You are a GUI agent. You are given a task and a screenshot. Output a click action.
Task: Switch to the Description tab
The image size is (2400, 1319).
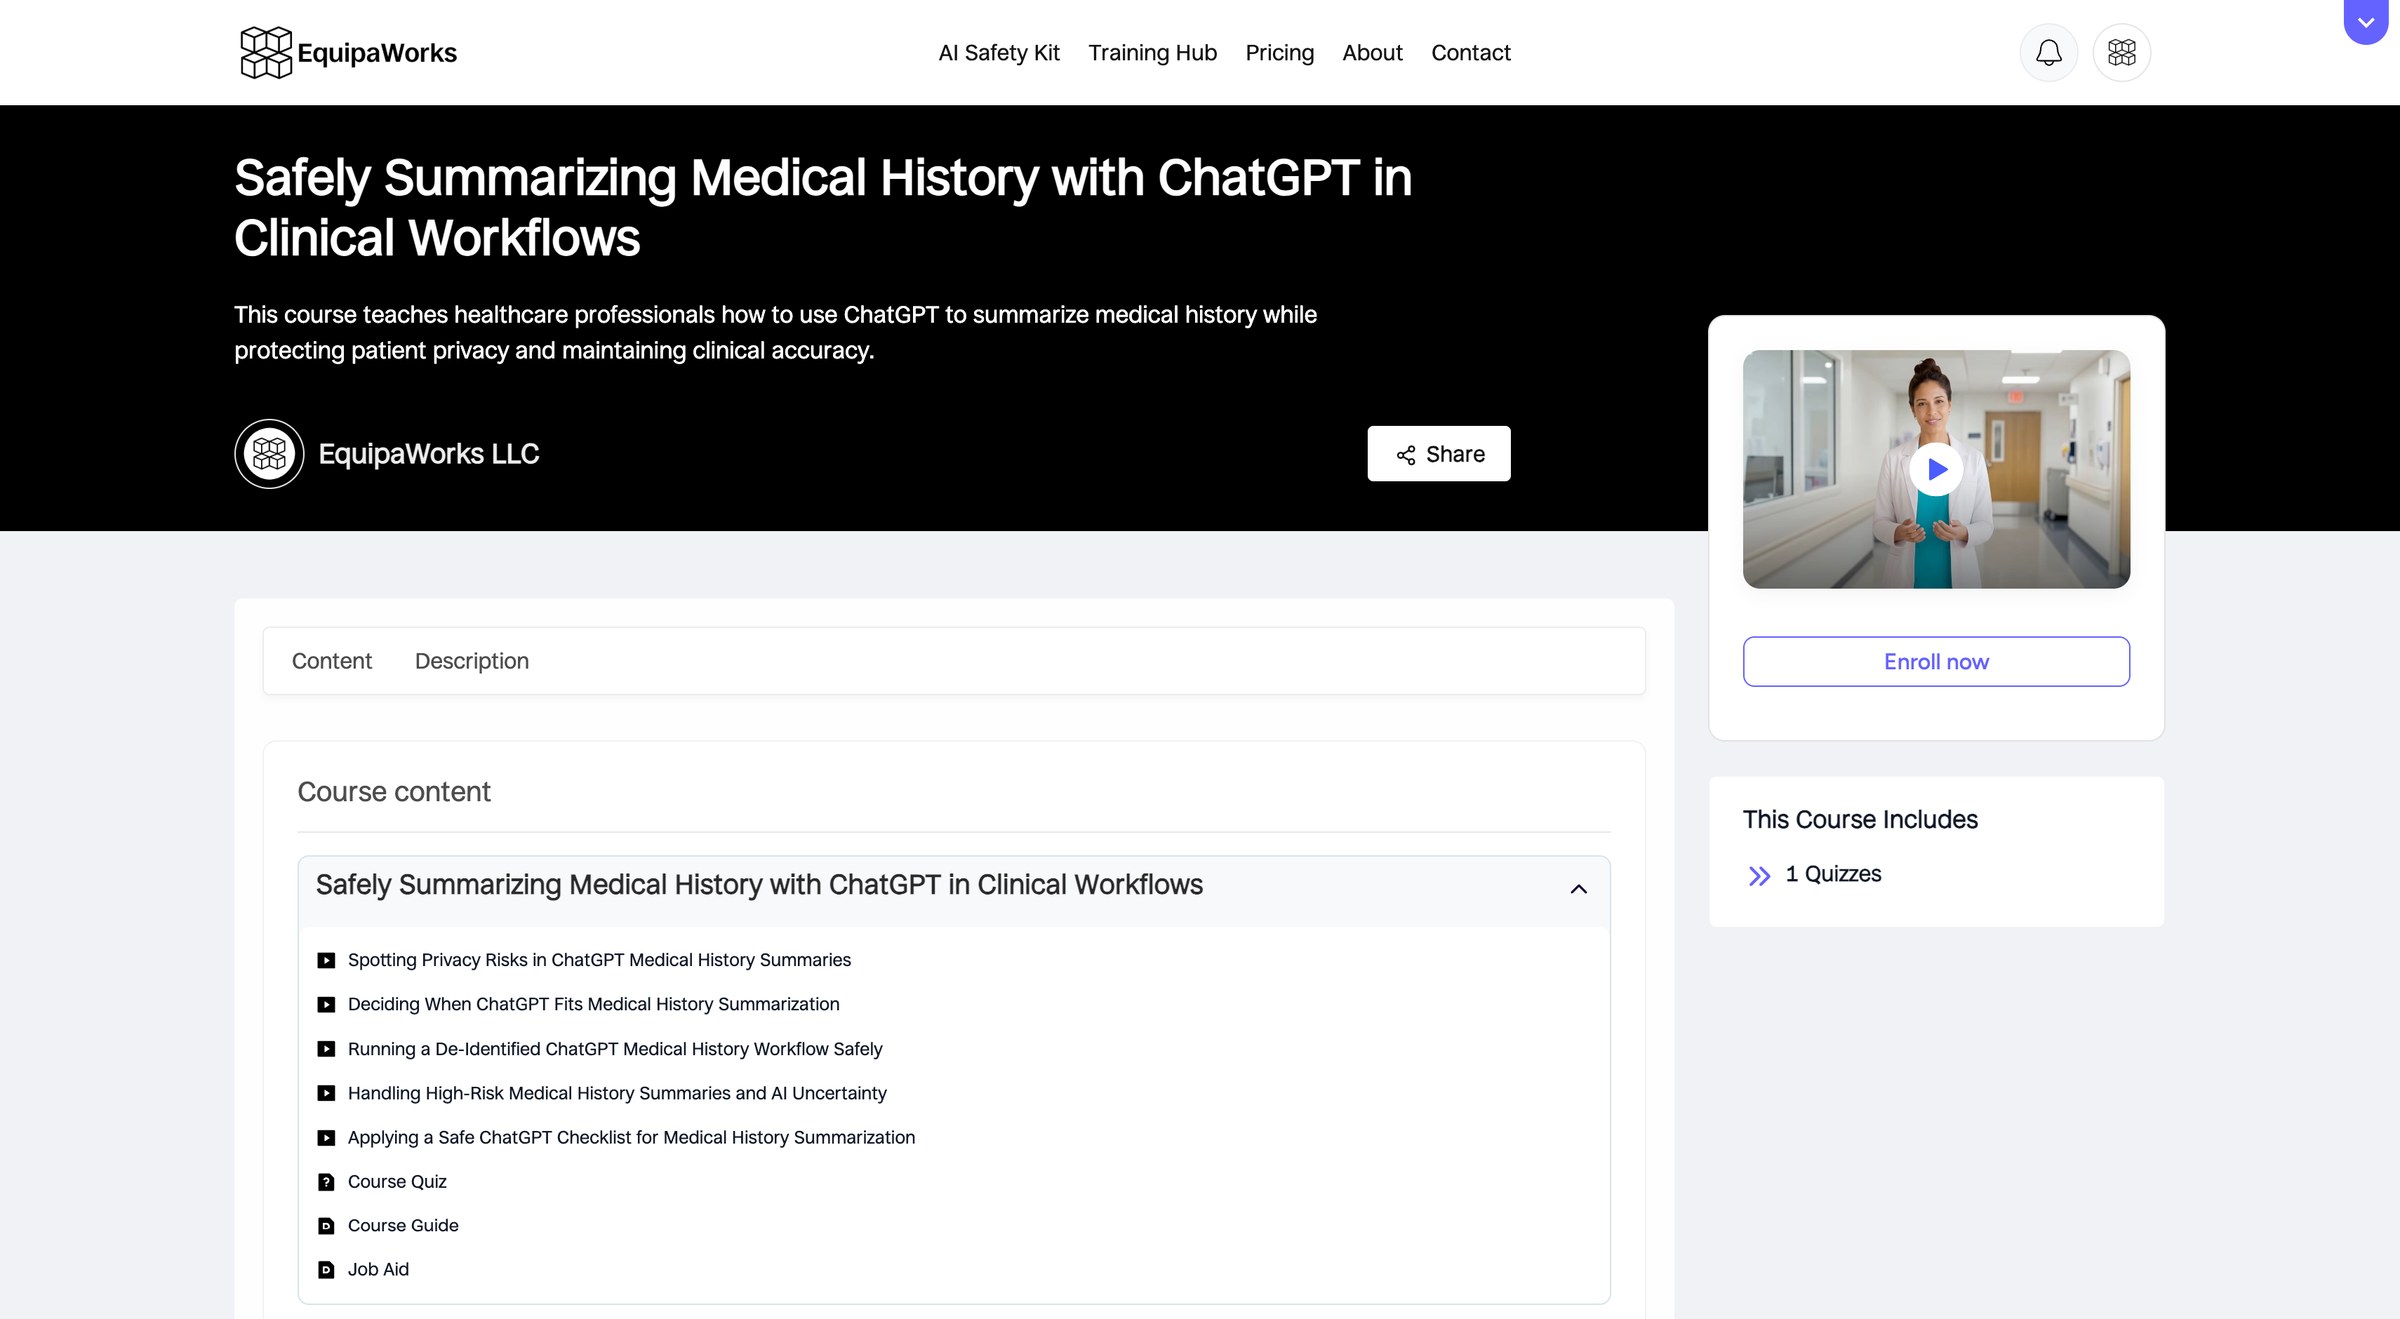tap(471, 660)
